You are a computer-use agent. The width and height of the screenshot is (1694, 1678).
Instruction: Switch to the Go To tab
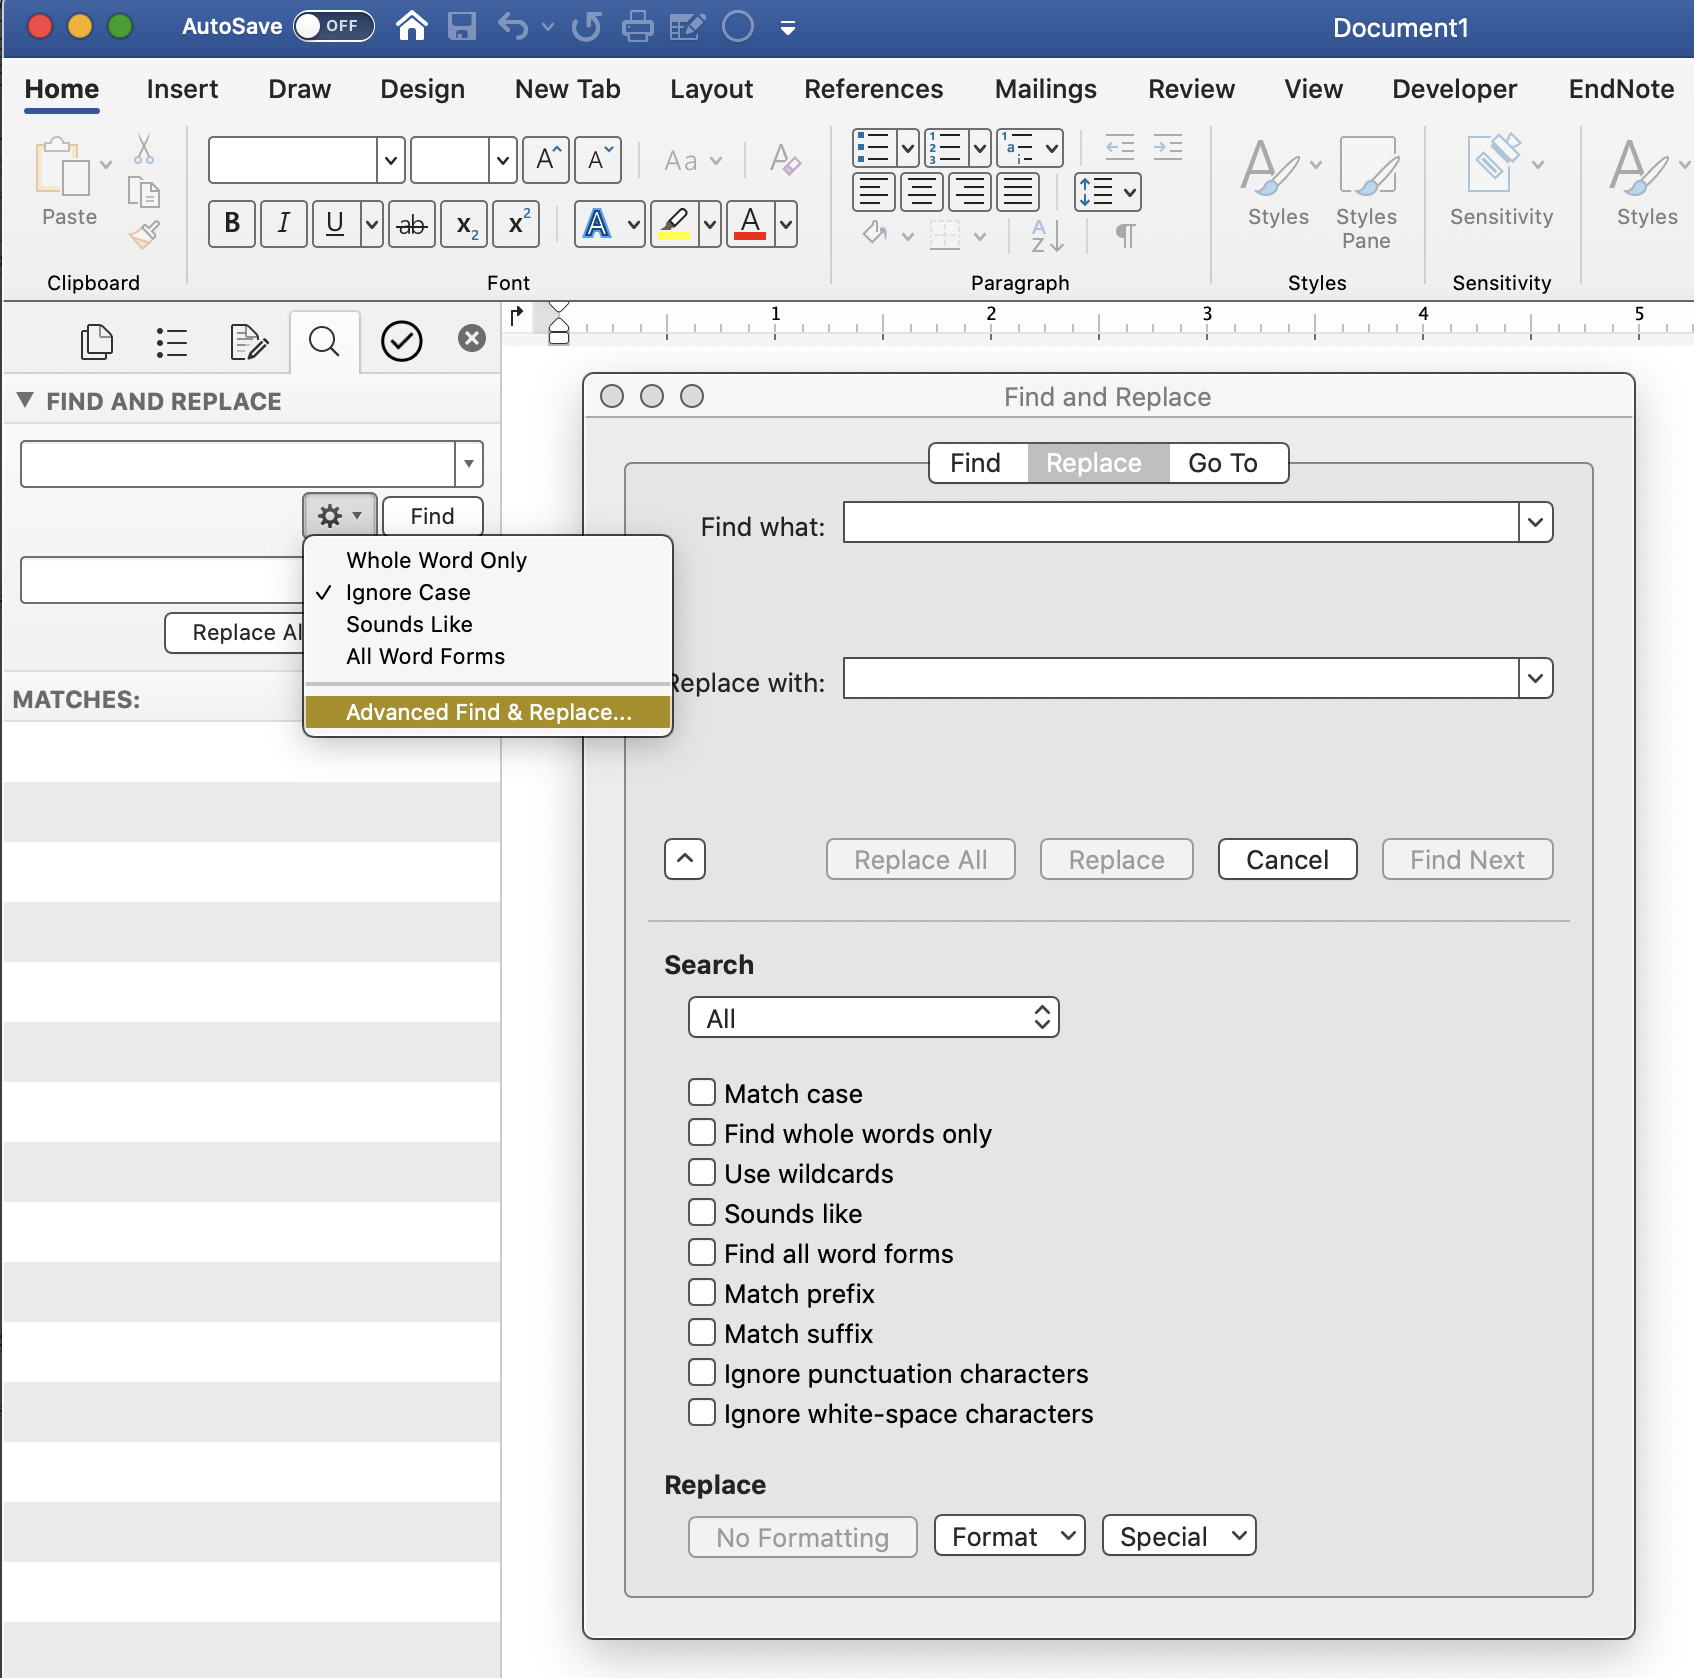1222,463
